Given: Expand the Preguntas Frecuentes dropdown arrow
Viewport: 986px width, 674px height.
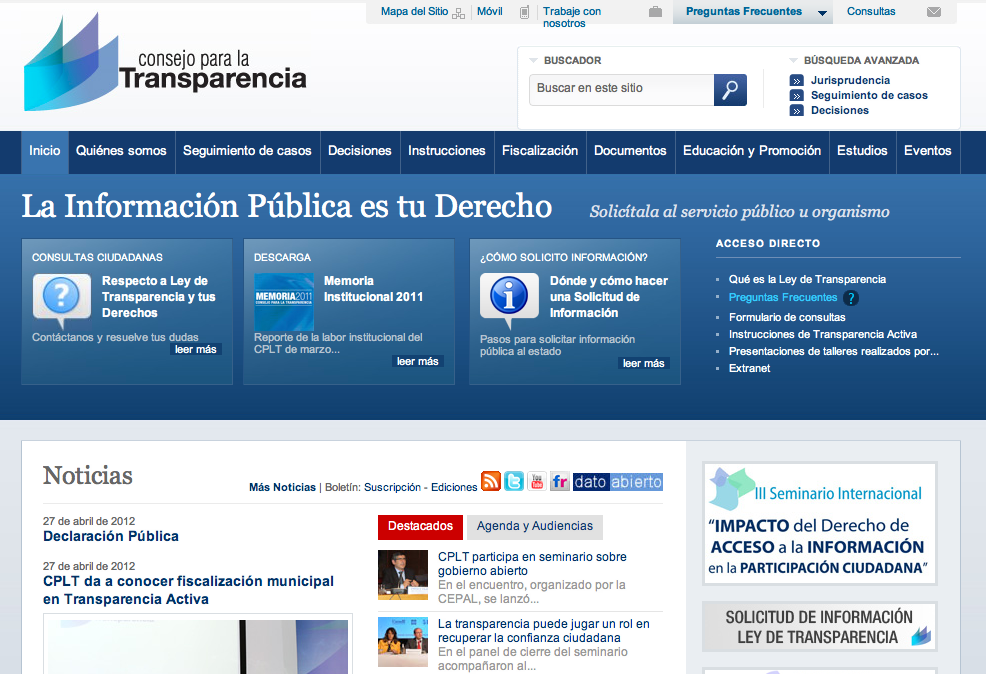Looking at the screenshot, I should 822,13.
